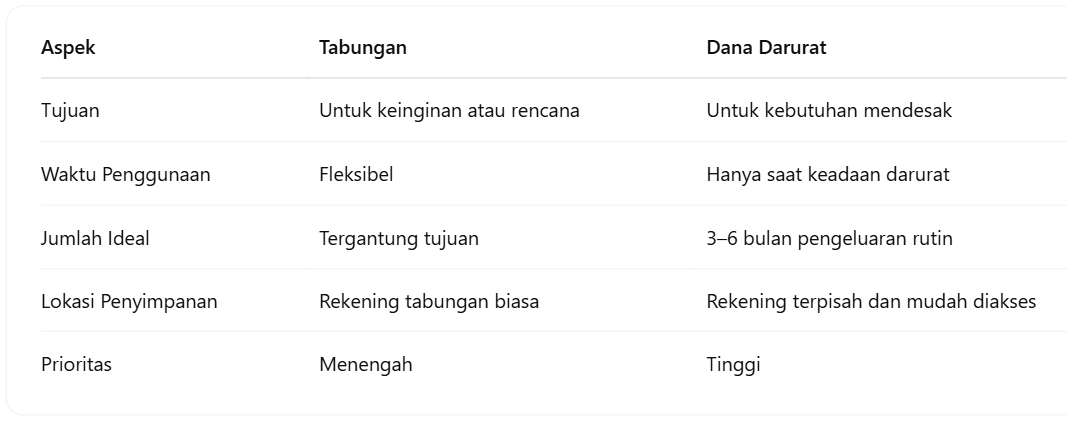Viewport: 1067px width, 442px height.
Task: Select the Waktu Penggunaan row label
Action: click(x=126, y=174)
